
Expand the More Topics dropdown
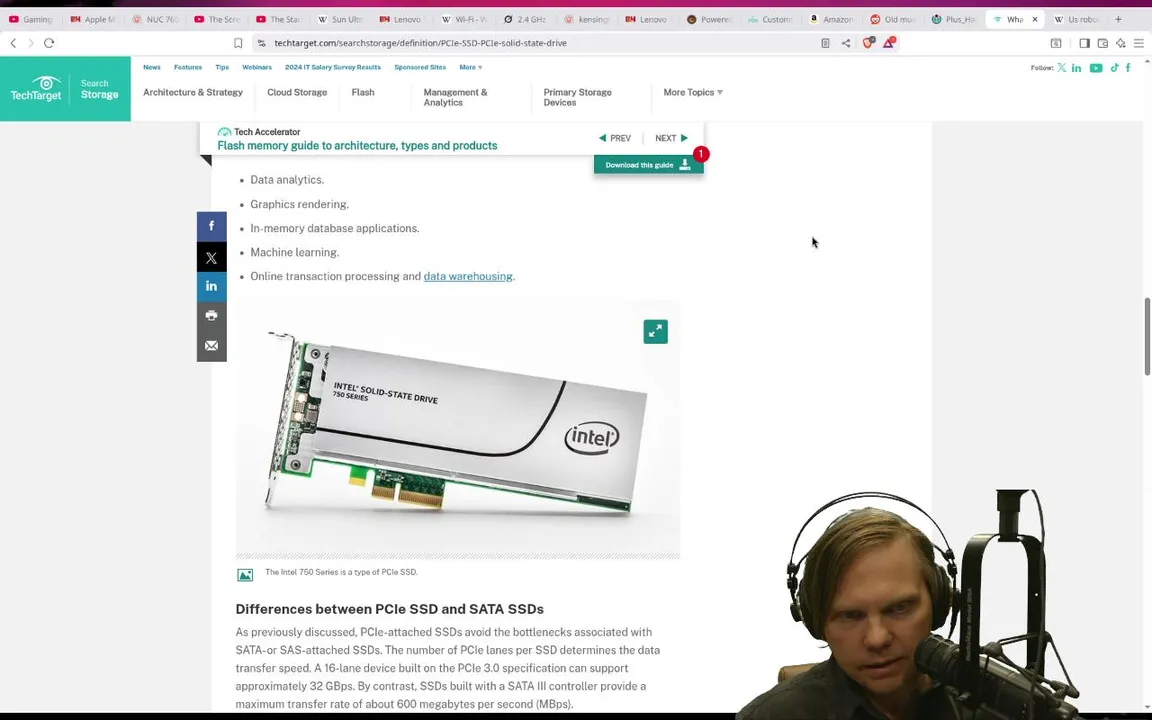coord(693,93)
